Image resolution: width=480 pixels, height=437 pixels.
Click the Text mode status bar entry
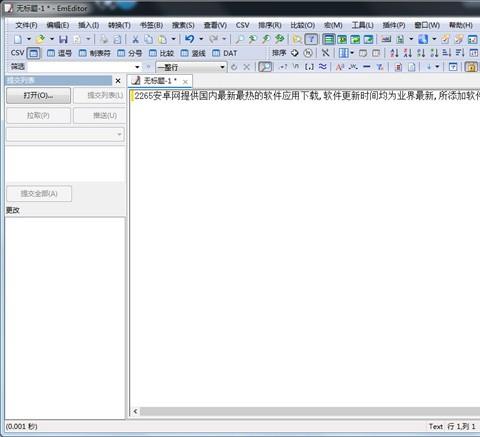click(436, 426)
